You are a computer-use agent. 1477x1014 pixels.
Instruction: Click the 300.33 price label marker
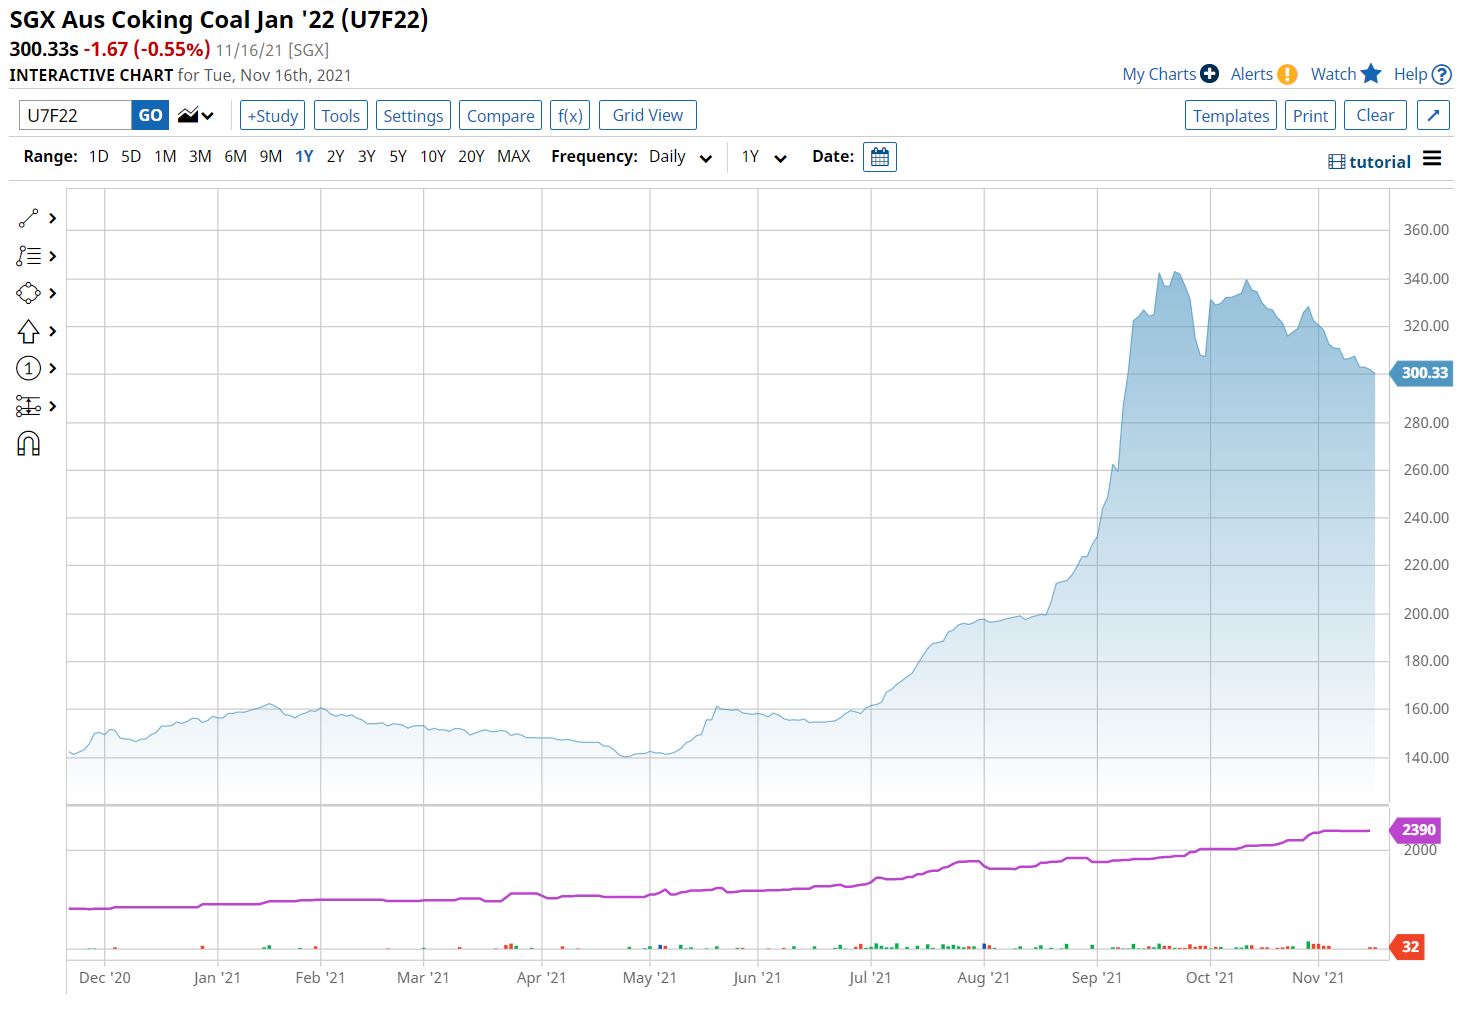[1423, 373]
